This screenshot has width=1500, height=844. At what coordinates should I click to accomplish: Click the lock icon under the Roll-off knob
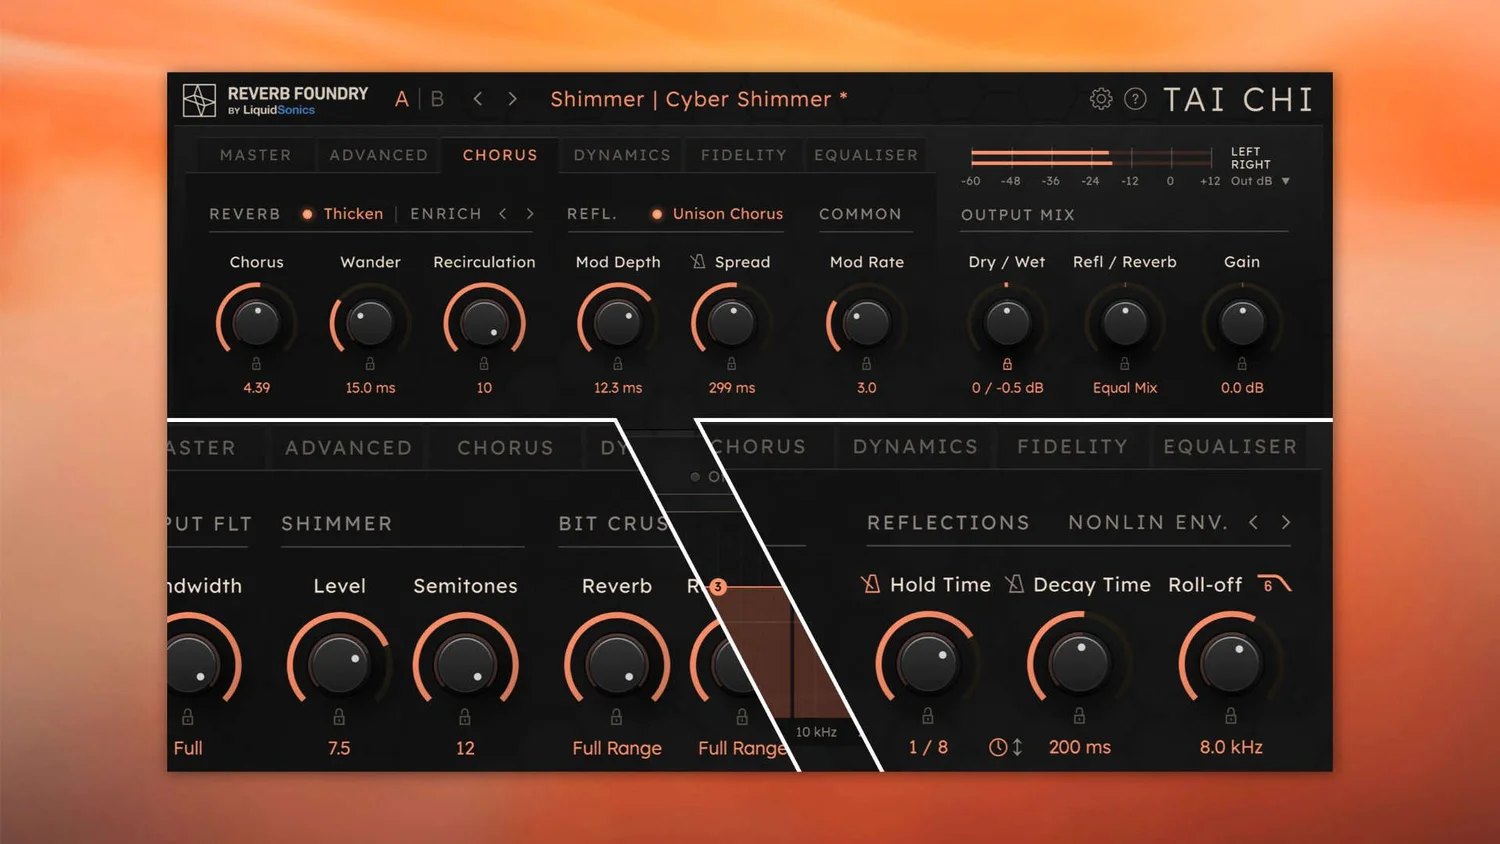tap(1229, 715)
